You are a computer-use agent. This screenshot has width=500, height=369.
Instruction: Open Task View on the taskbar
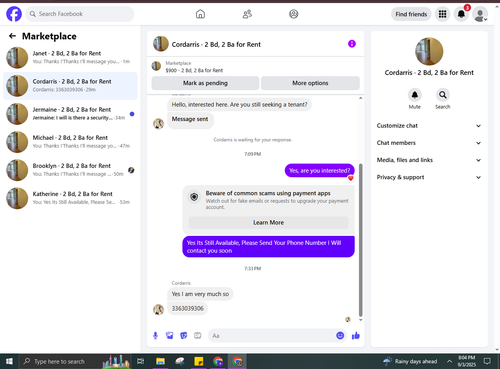coord(141,361)
